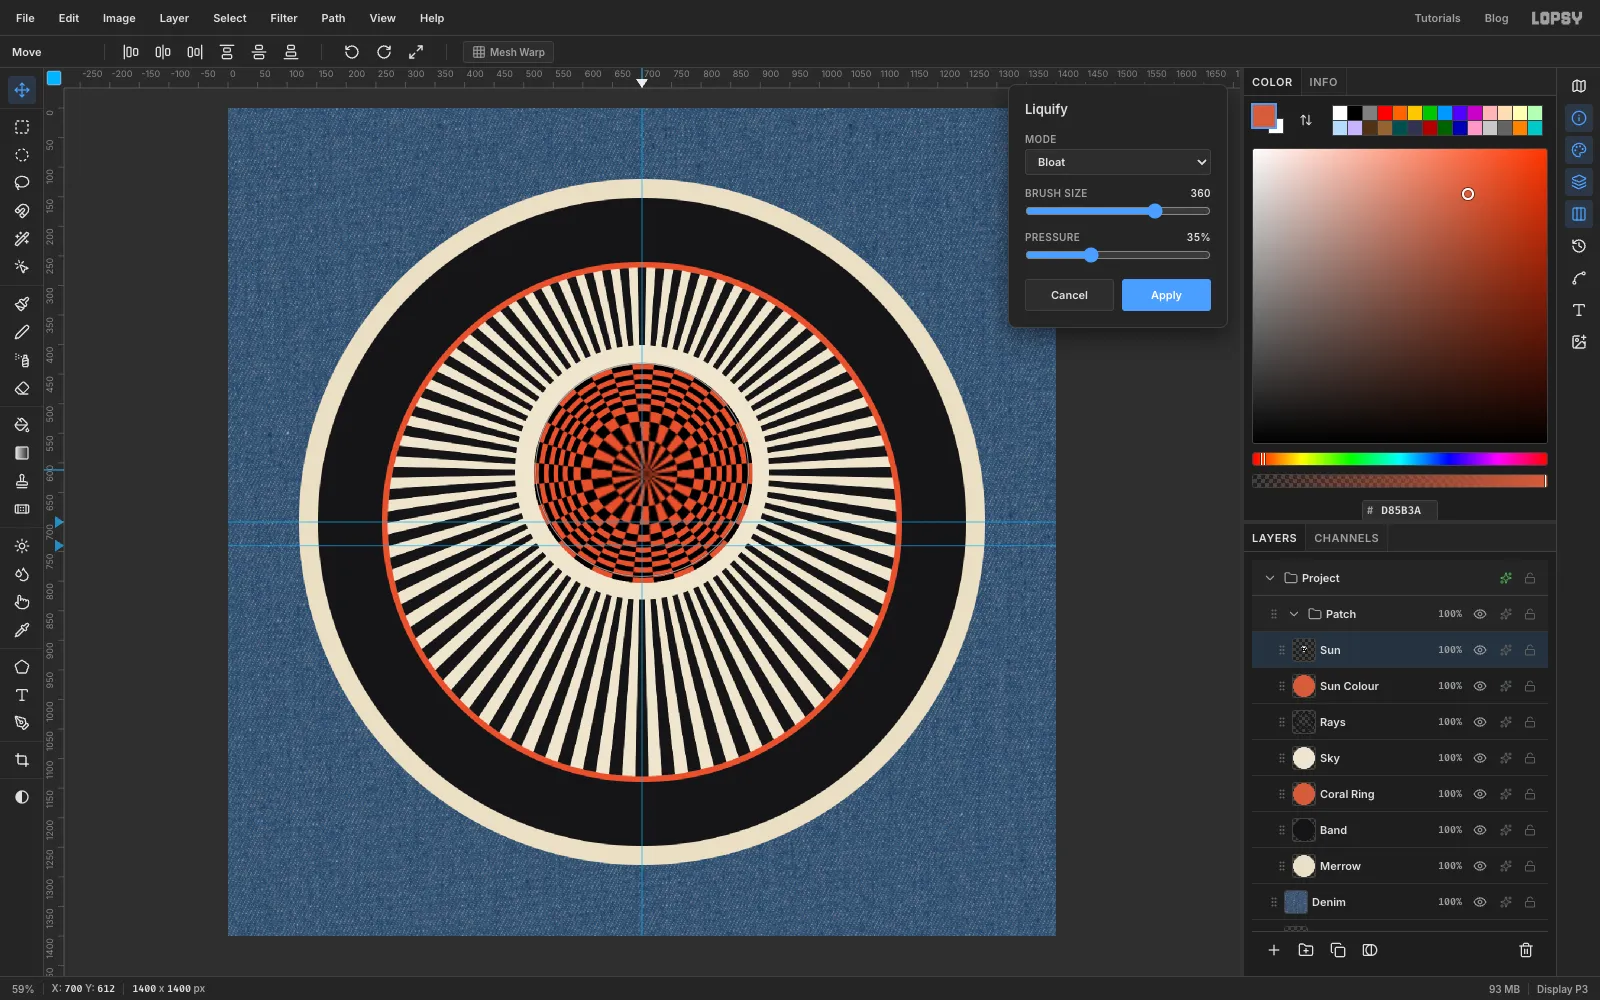This screenshot has height=1000, width=1600.
Task: Lock the Merrow layer
Action: pyautogui.click(x=1530, y=866)
